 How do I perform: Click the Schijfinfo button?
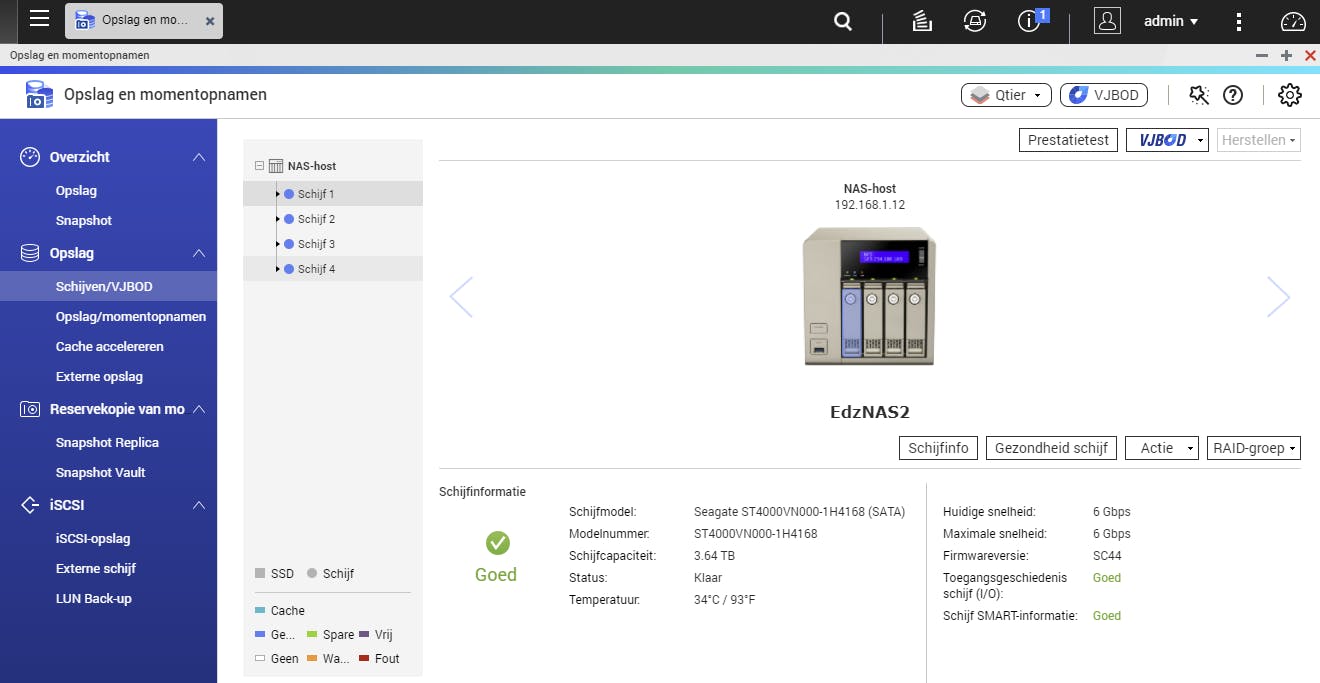(938, 448)
